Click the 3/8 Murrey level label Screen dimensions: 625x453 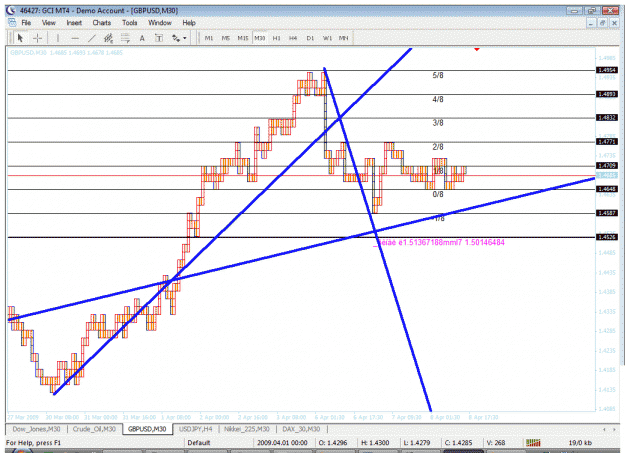pos(438,123)
